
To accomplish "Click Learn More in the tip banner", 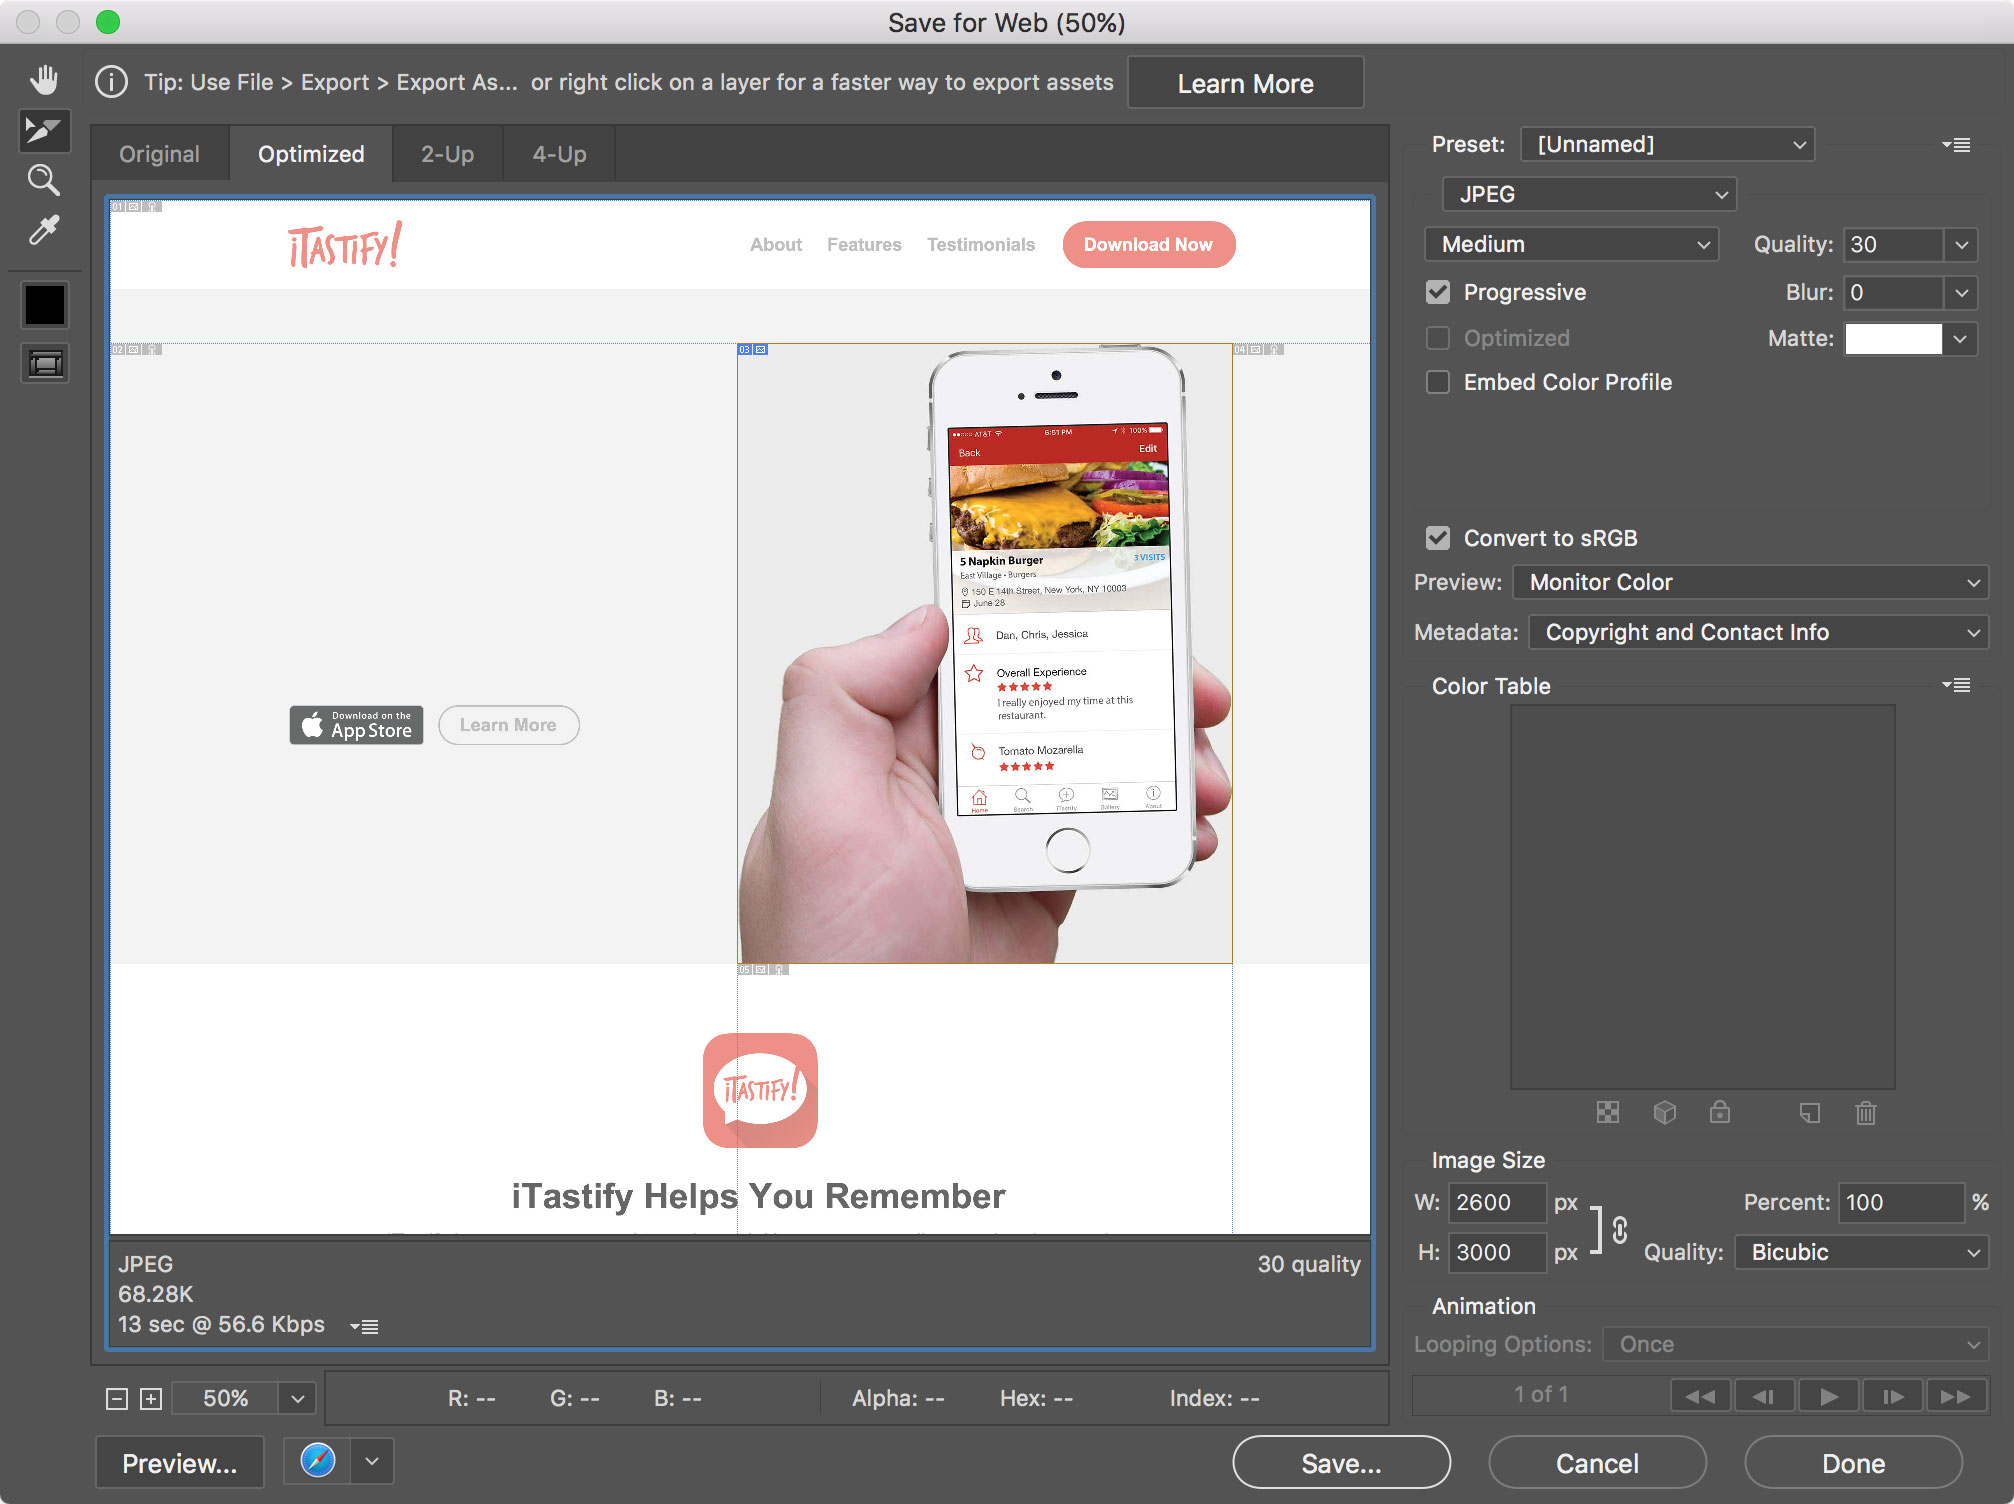I will point(1245,82).
